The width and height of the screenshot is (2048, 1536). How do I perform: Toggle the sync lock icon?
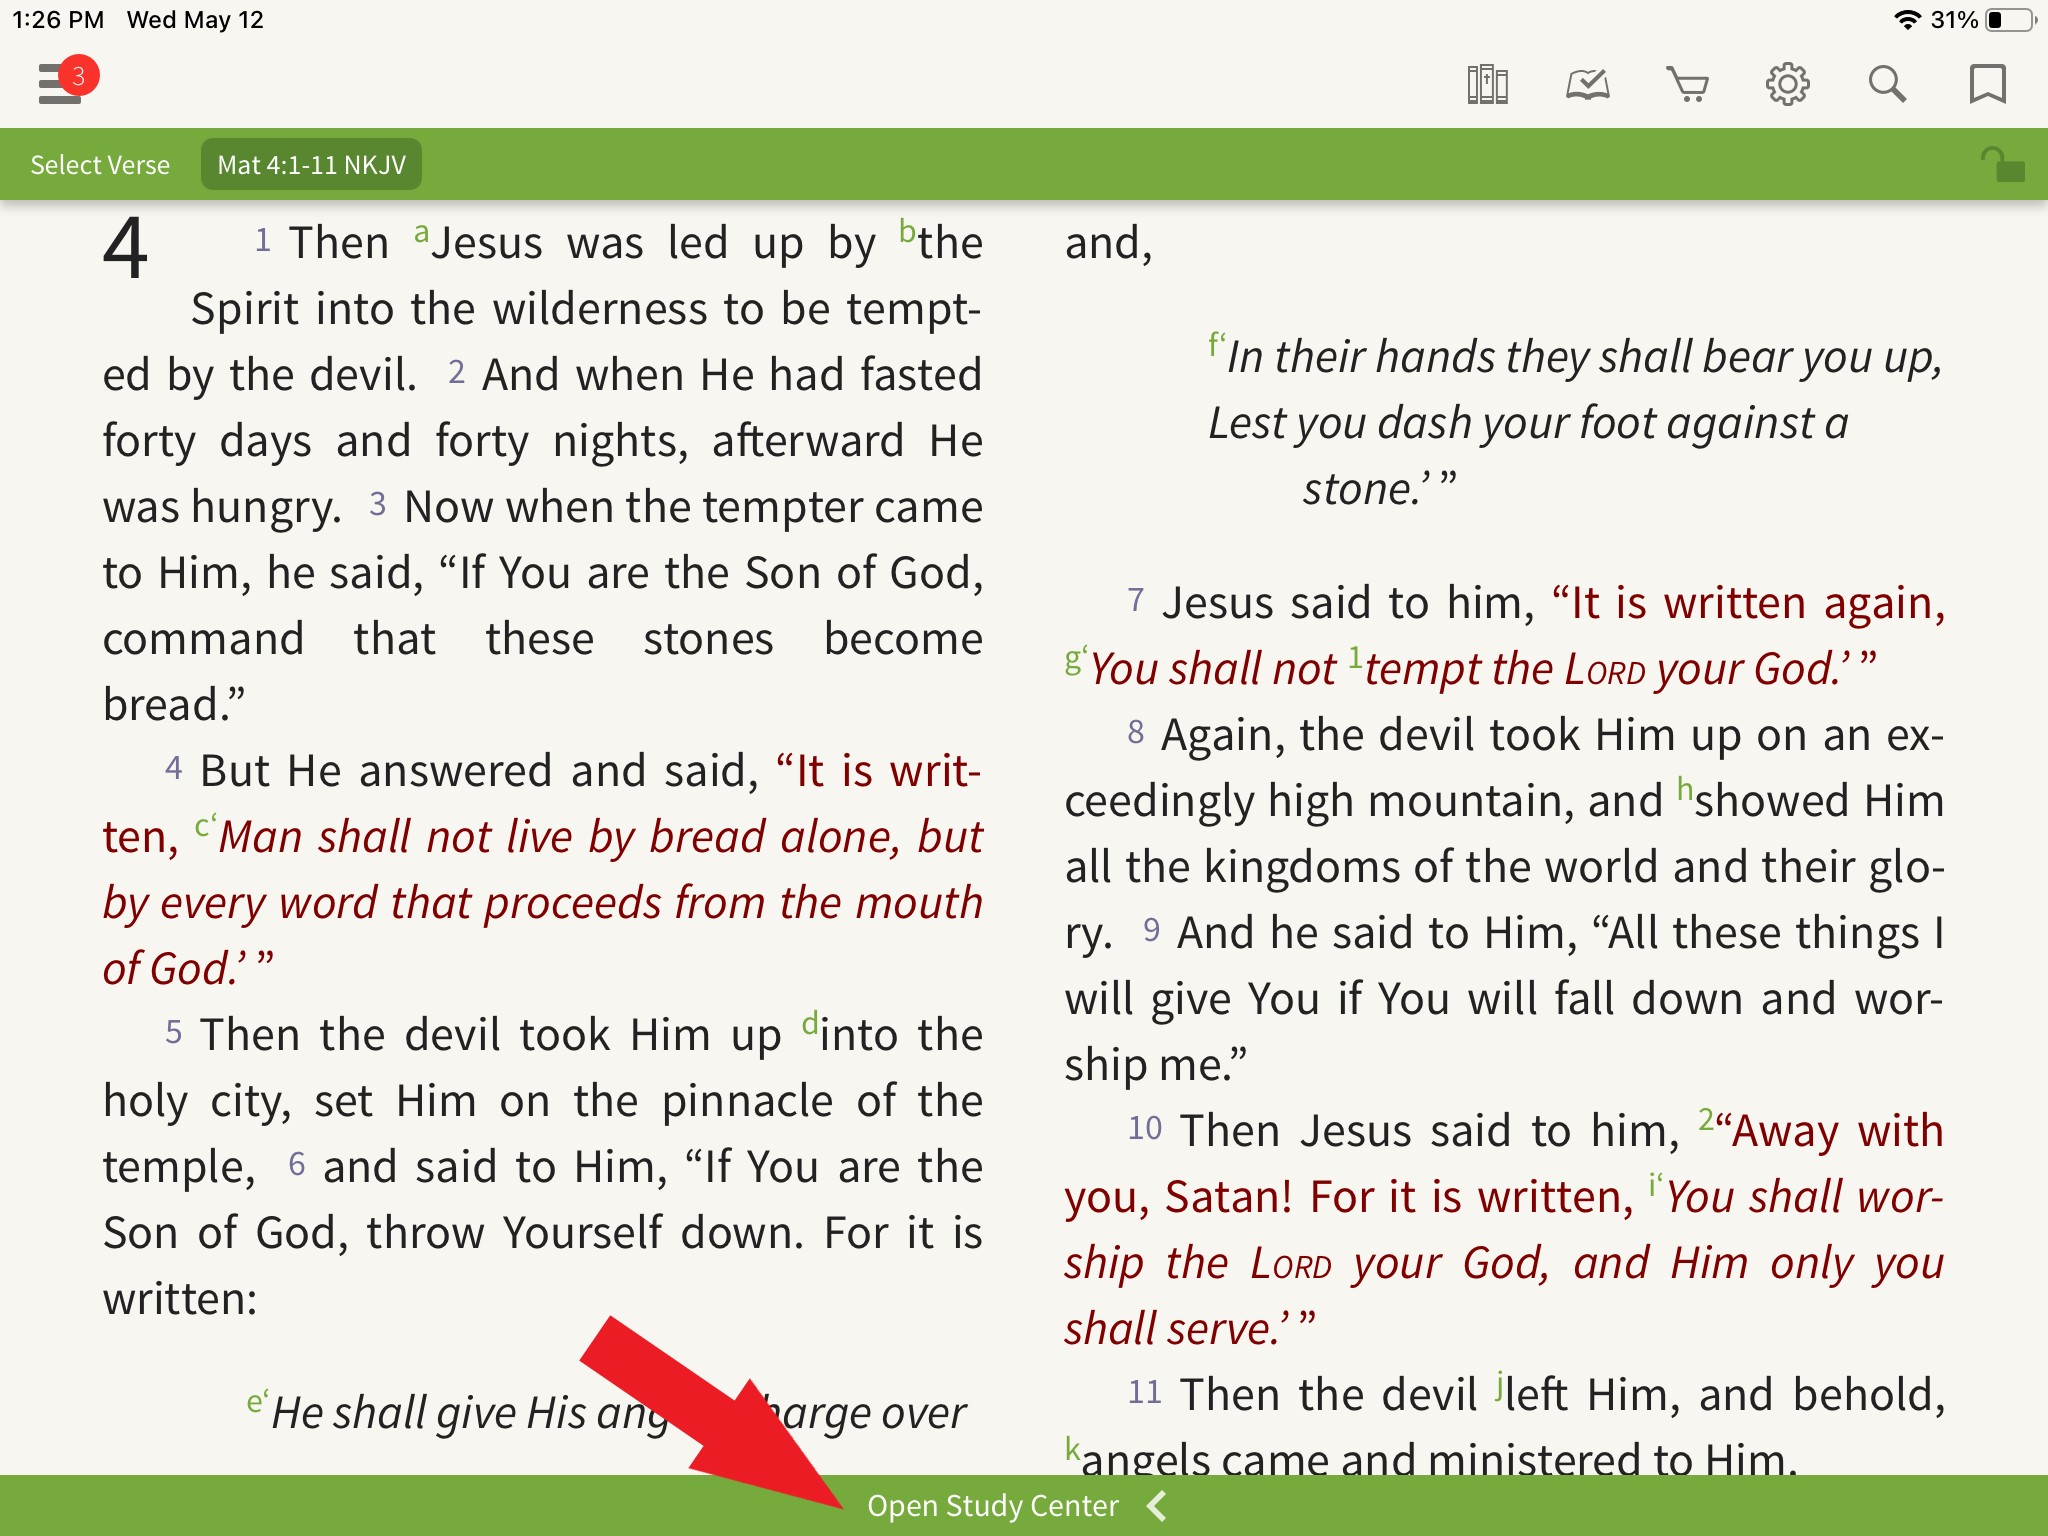pos(2003,165)
